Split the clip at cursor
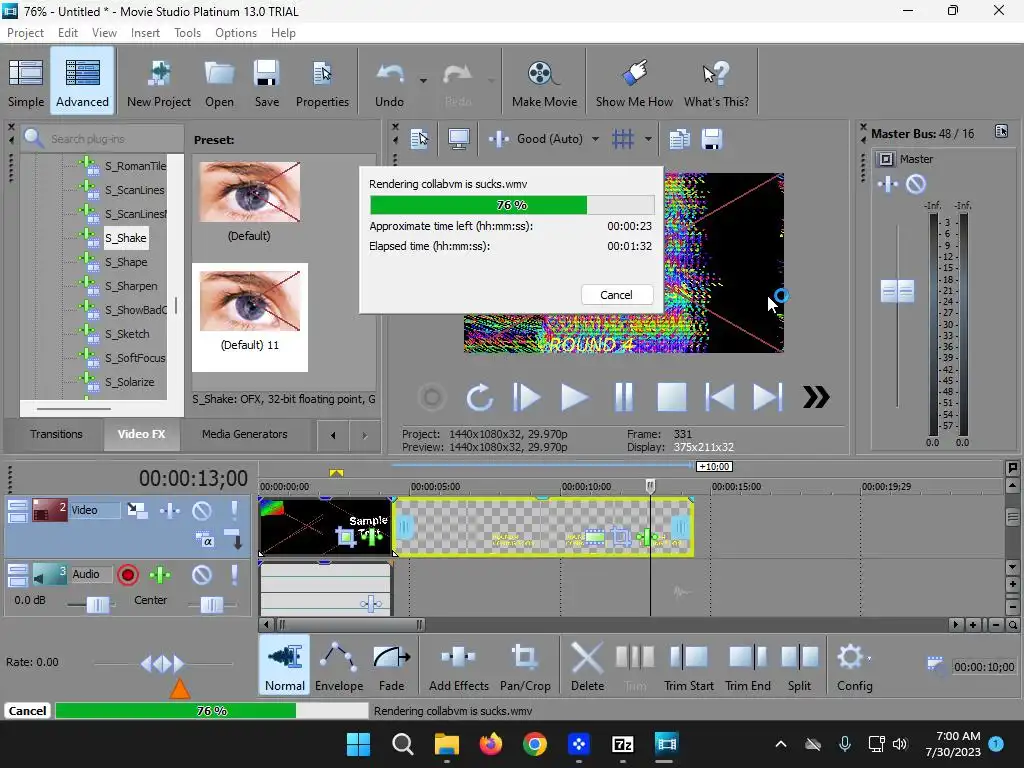Screen dimensions: 1024x768 799,666
